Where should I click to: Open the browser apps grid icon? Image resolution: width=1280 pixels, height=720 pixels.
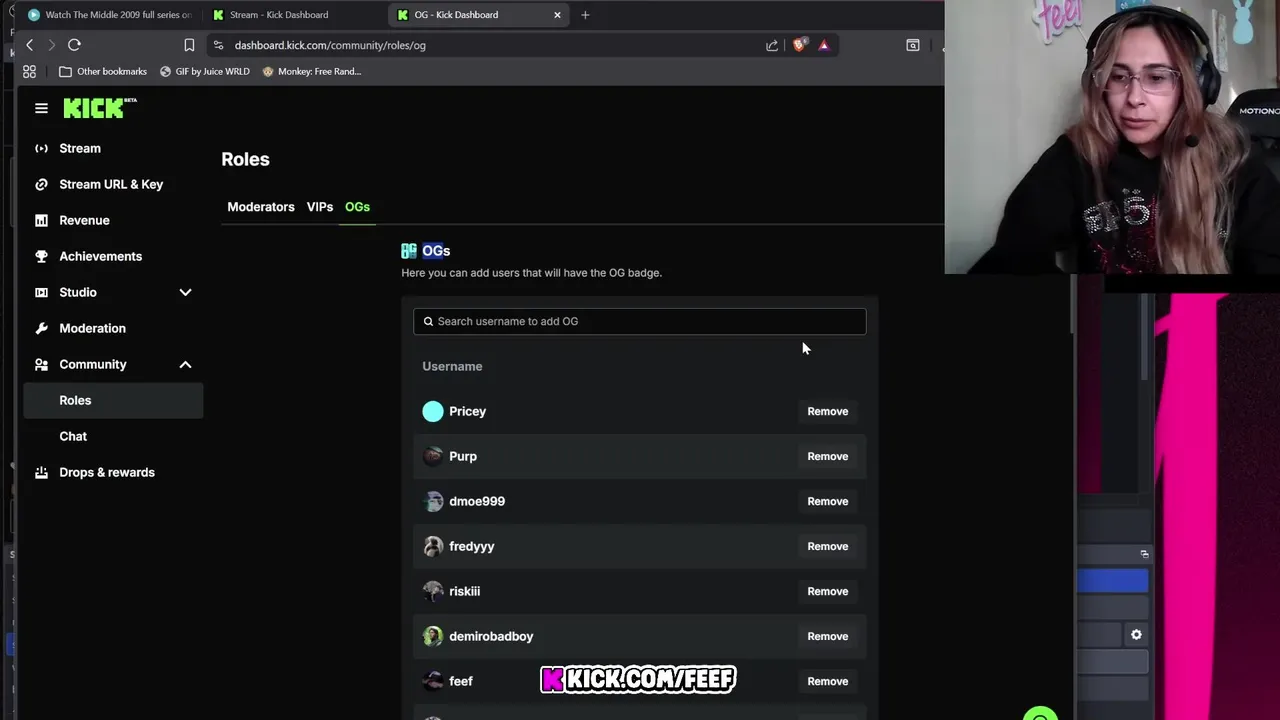(29, 71)
